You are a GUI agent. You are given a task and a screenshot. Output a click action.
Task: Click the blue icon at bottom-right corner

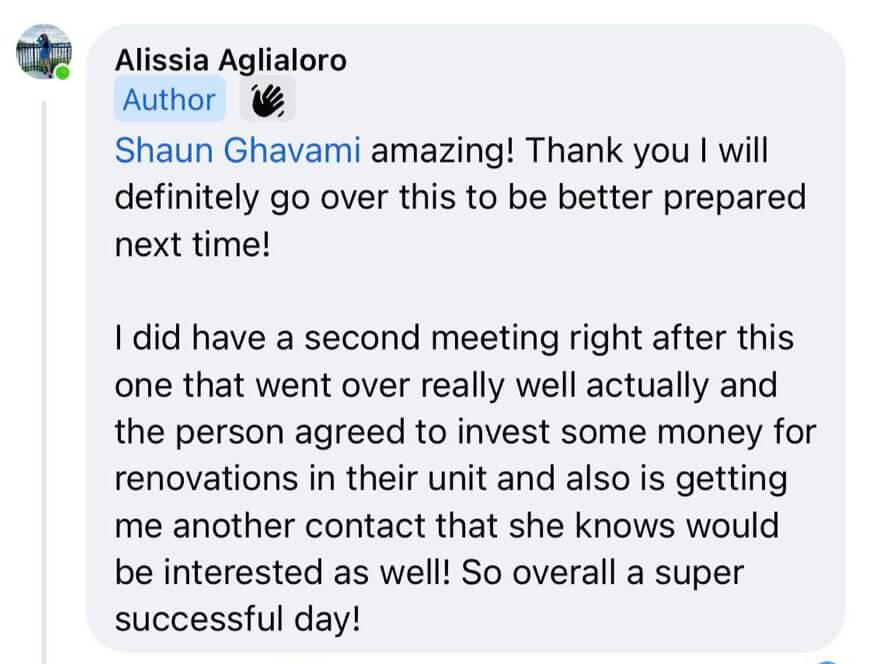click(x=828, y=661)
